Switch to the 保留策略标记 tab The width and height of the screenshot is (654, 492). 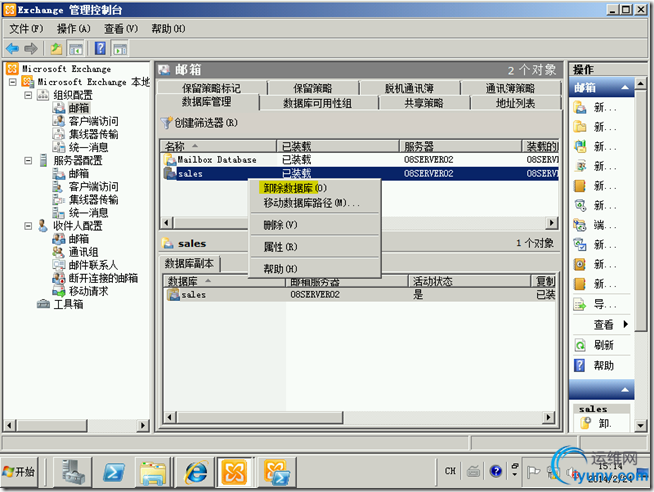[x=211, y=88]
